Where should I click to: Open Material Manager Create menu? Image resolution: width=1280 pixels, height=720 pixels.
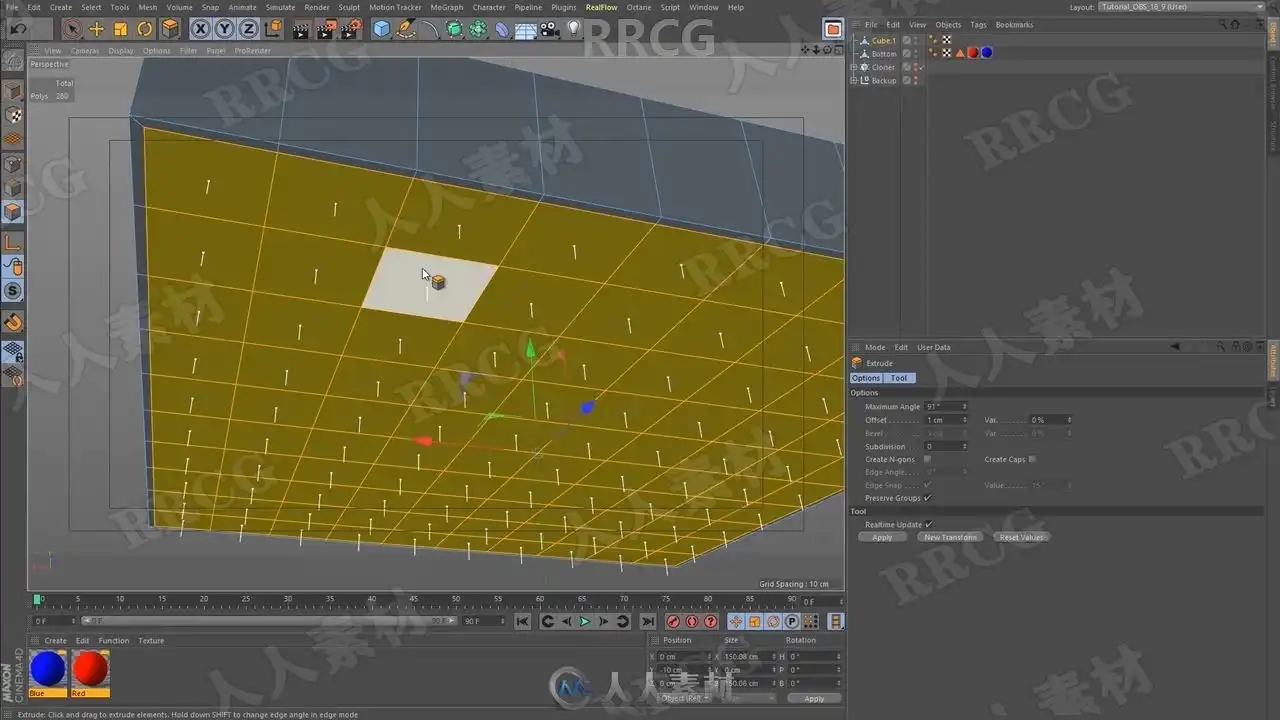click(x=56, y=640)
